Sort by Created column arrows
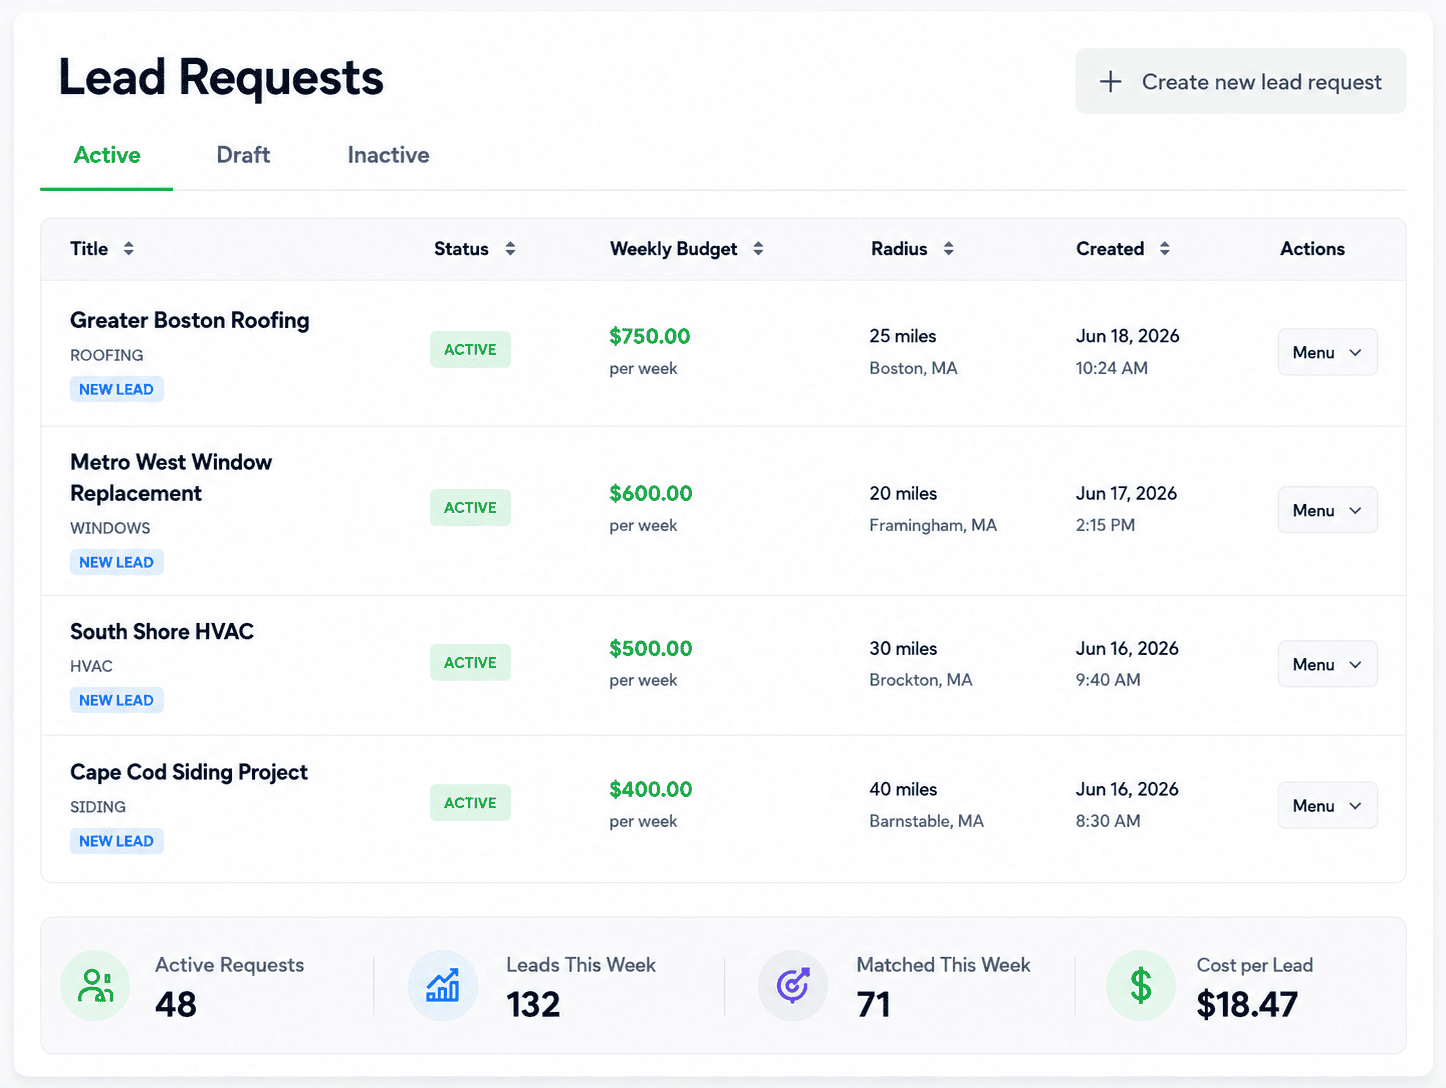Viewport: 1446px width, 1088px height. tap(1164, 249)
